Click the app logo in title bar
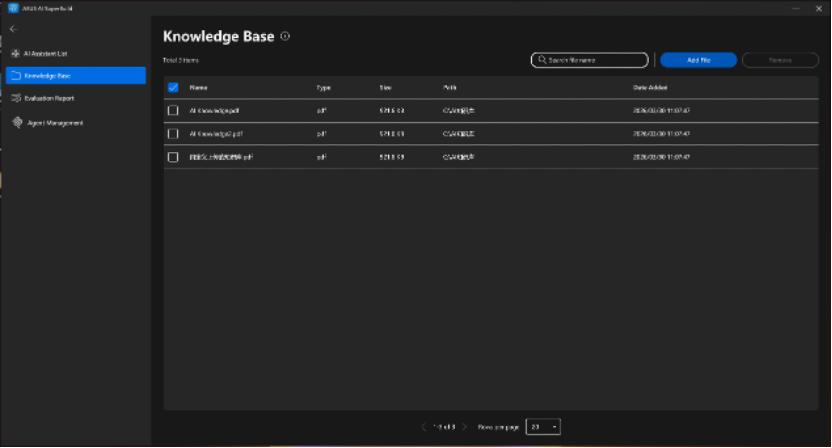Screen dimensions: 832x448 click(13, 8)
